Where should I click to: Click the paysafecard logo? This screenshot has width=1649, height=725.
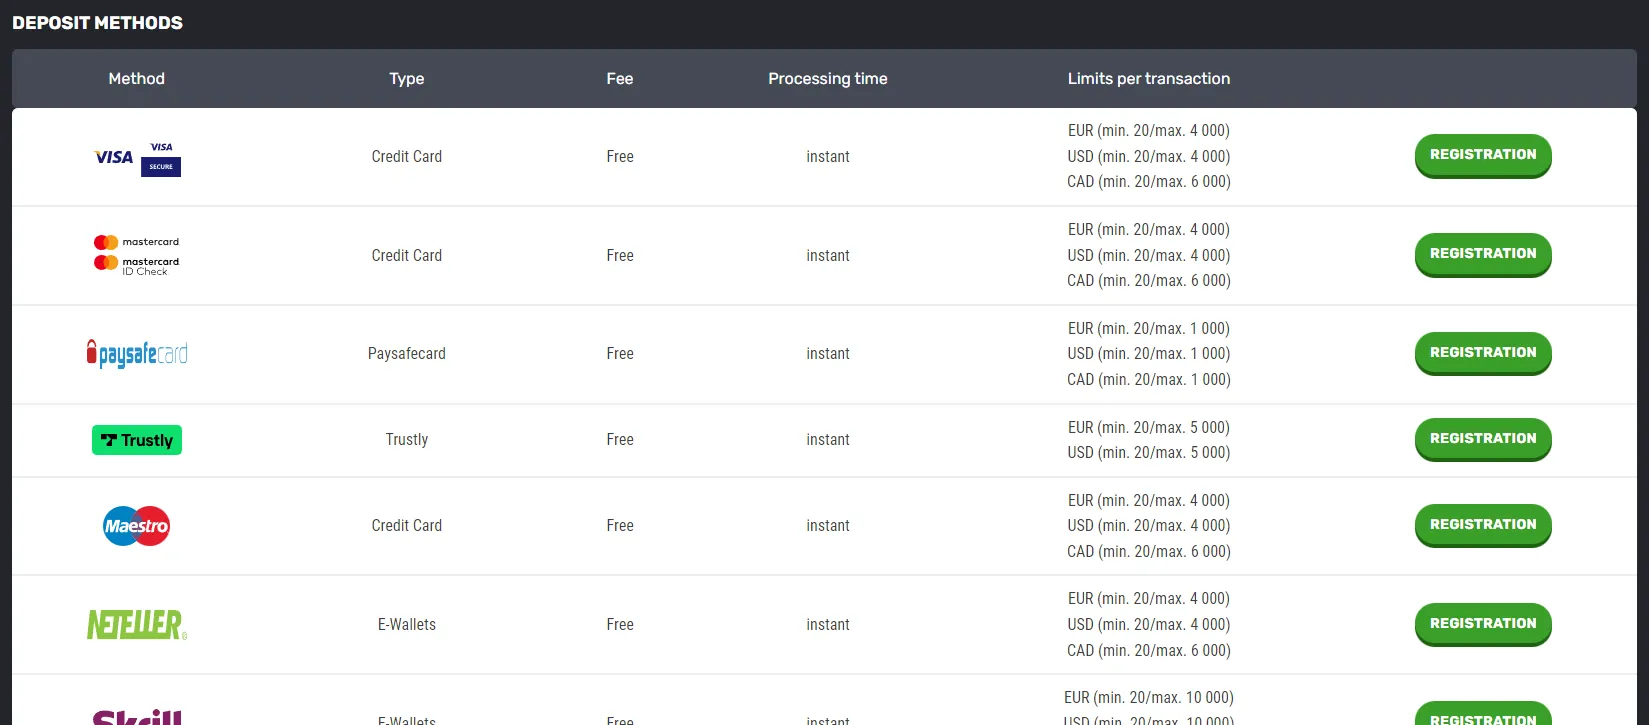click(x=137, y=354)
